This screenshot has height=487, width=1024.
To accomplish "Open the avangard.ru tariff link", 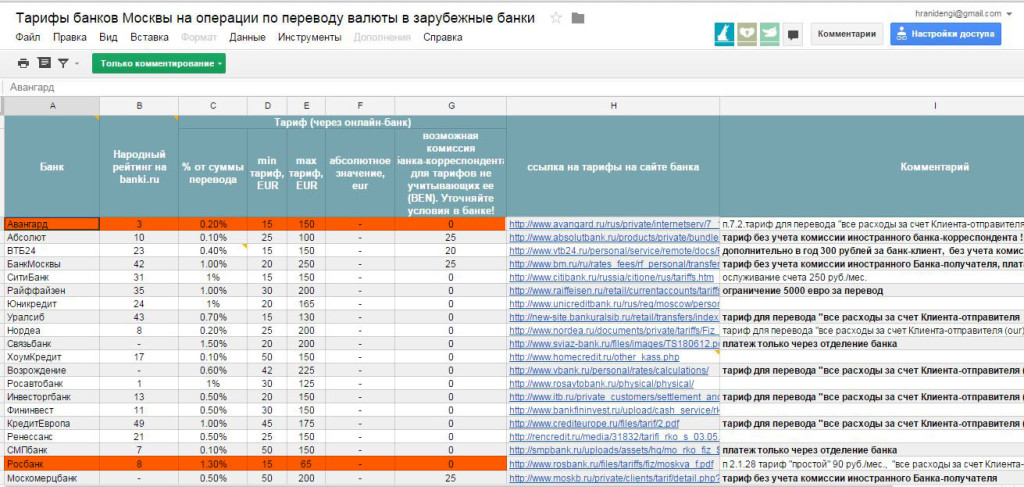I will pyautogui.click(x=612, y=224).
